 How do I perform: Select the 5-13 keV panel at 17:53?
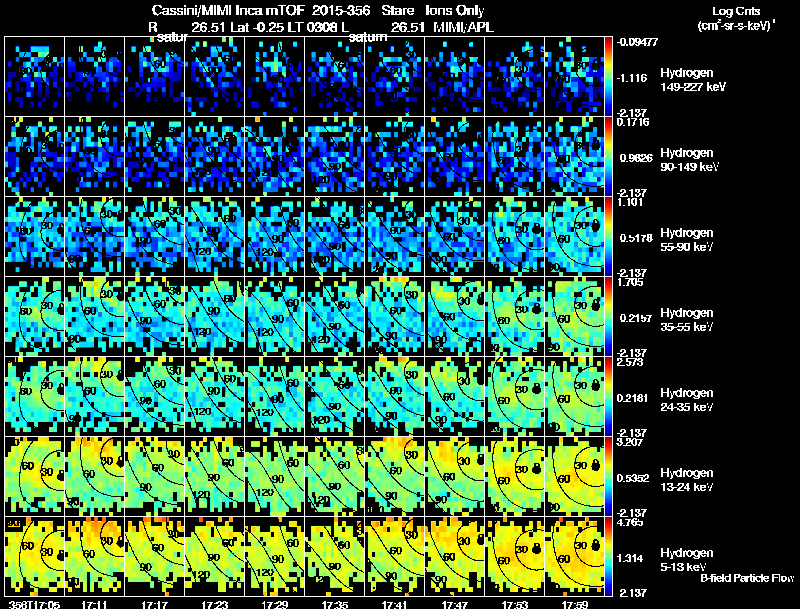pos(515,557)
